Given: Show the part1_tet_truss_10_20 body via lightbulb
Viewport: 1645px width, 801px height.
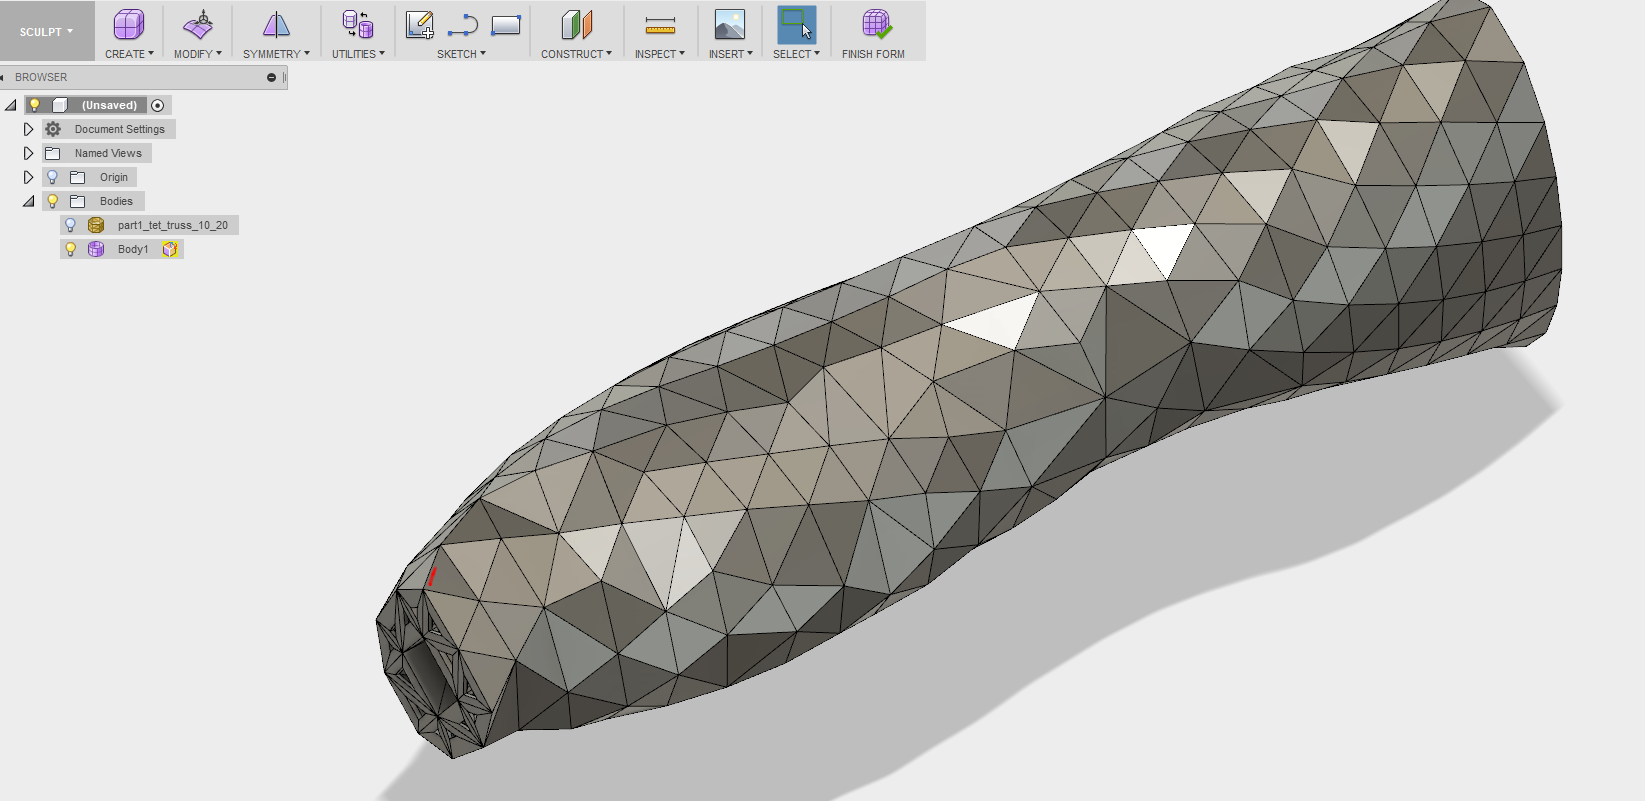Looking at the screenshot, I should 71,225.
